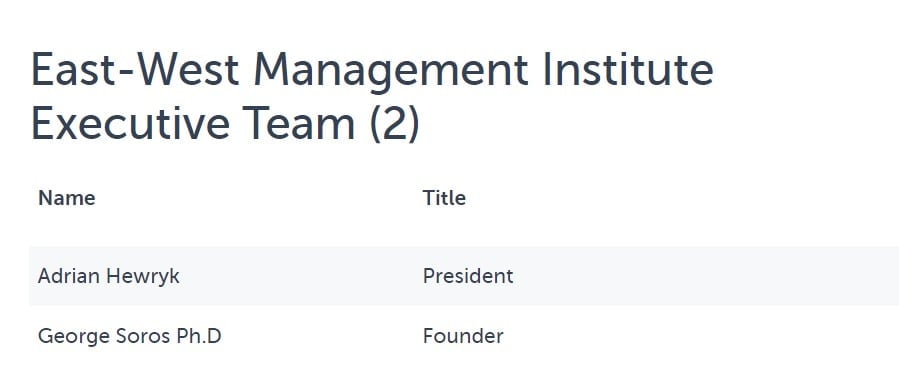Click the President title cell
Viewport: 899px width, 379px height.
468,276
